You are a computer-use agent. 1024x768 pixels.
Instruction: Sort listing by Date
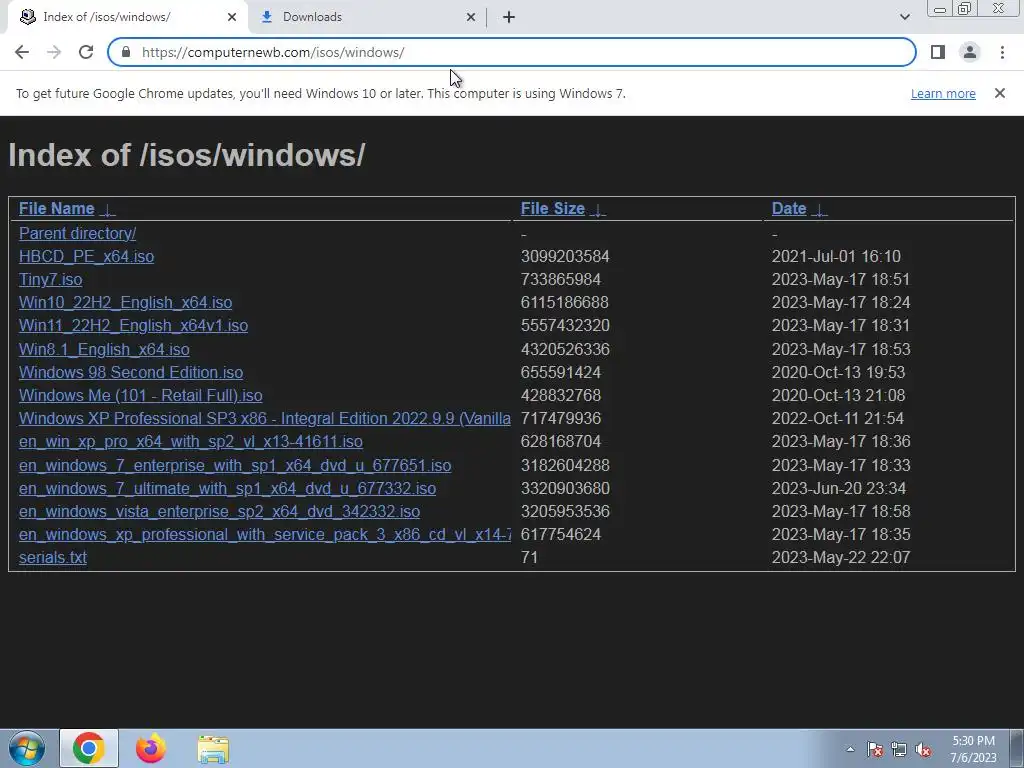[x=789, y=208]
